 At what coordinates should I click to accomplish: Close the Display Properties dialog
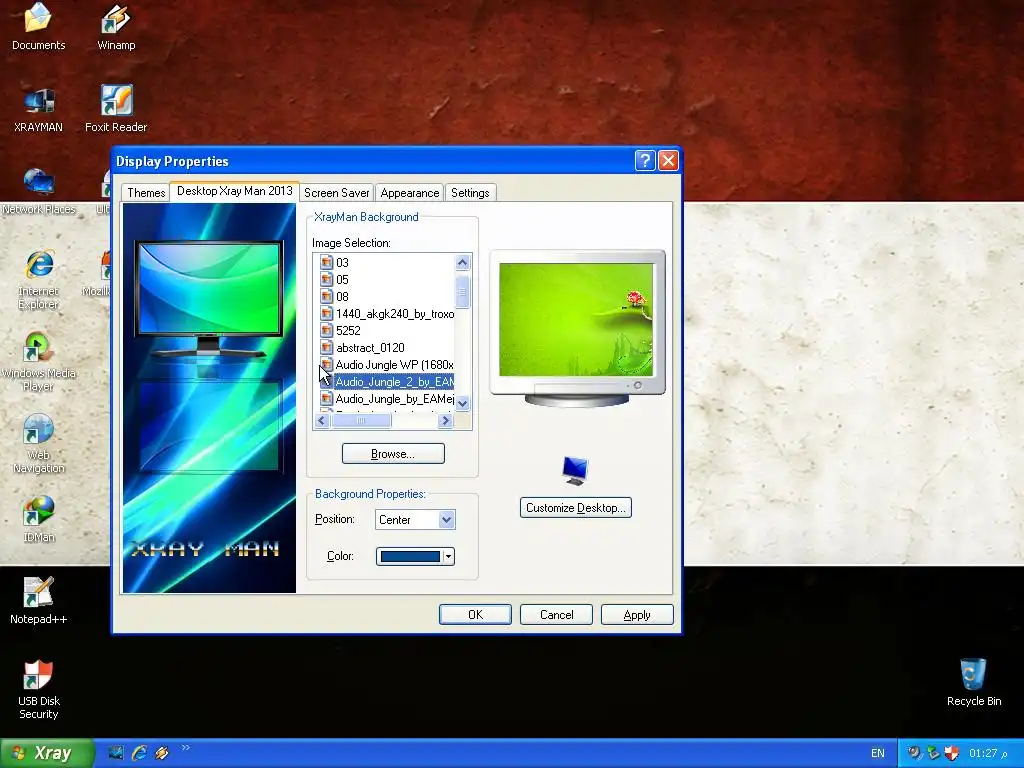(x=668, y=160)
